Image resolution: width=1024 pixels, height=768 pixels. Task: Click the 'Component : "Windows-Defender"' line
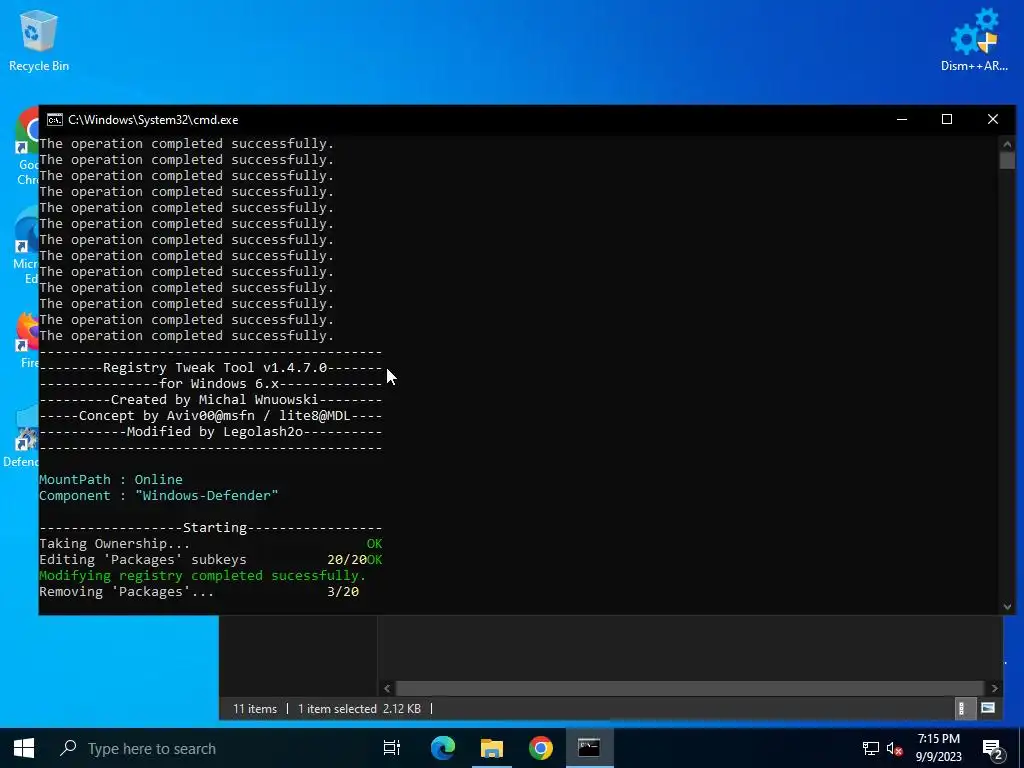coord(159,496)
